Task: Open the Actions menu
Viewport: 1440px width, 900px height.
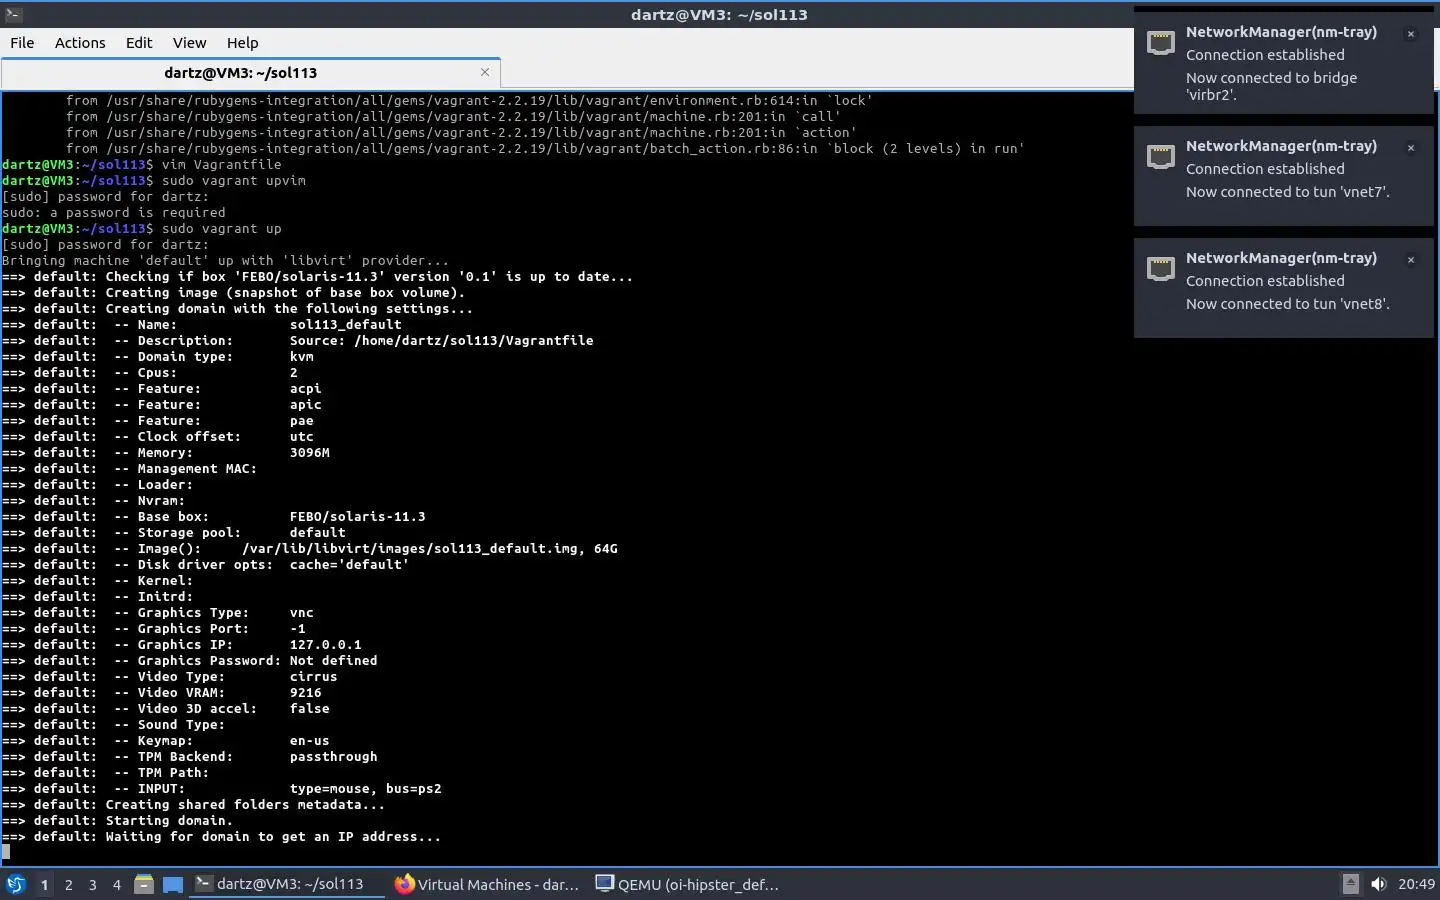Action: (80, 43)
